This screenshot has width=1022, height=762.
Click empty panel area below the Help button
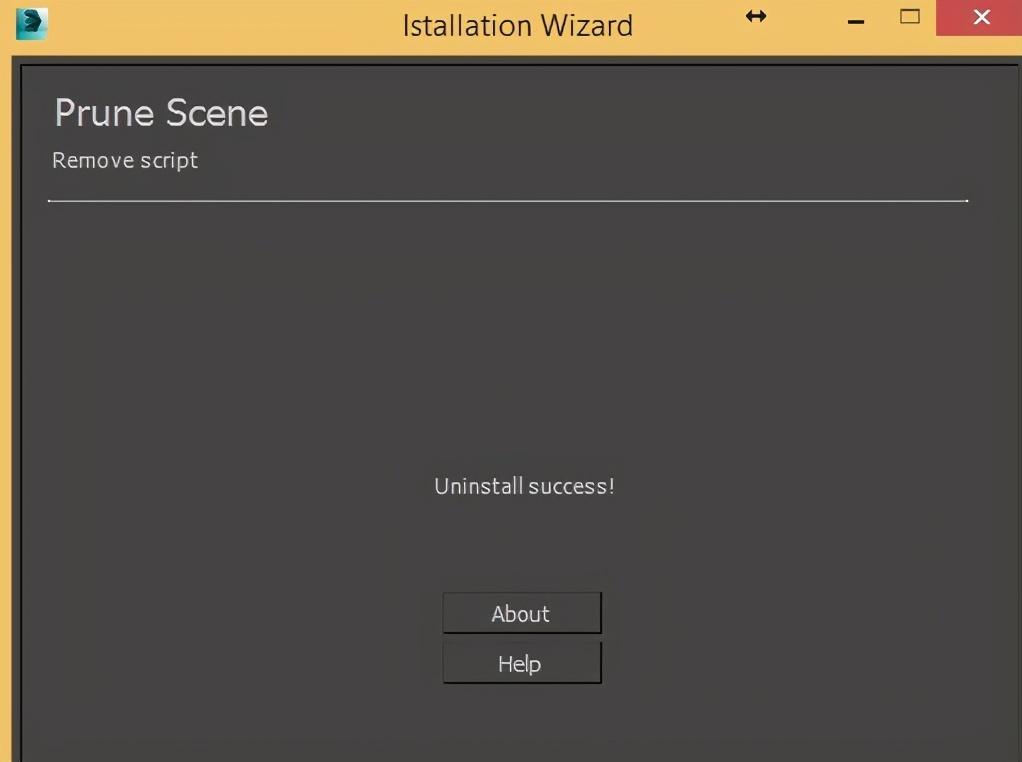[521, 725]
